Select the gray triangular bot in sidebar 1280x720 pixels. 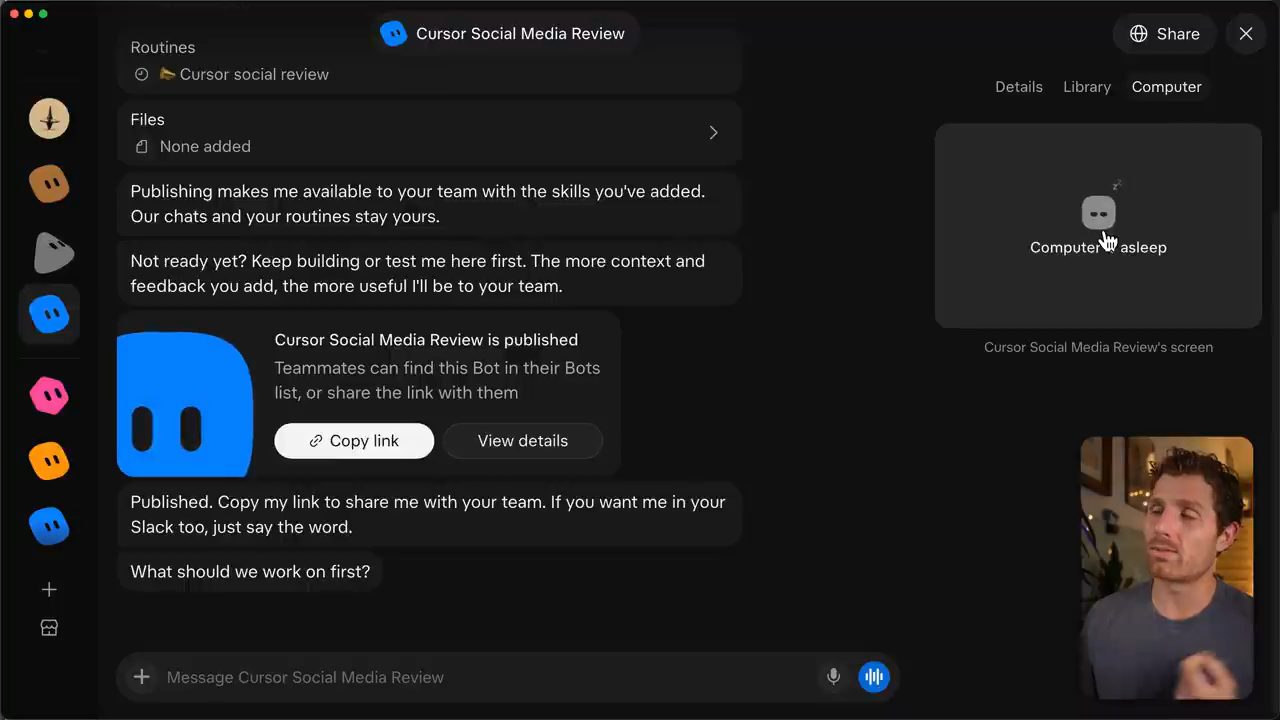click(53, 253)
